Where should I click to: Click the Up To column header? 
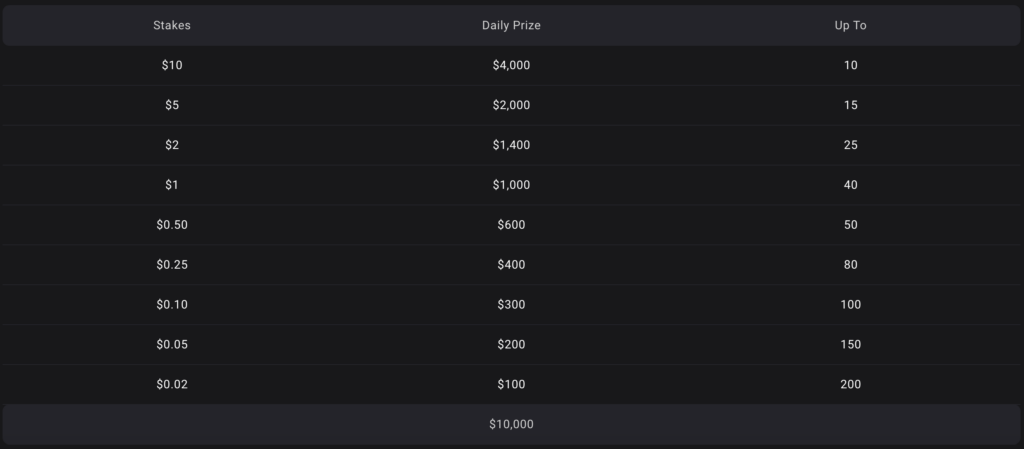pyautogui.click(x=850, y=25)
